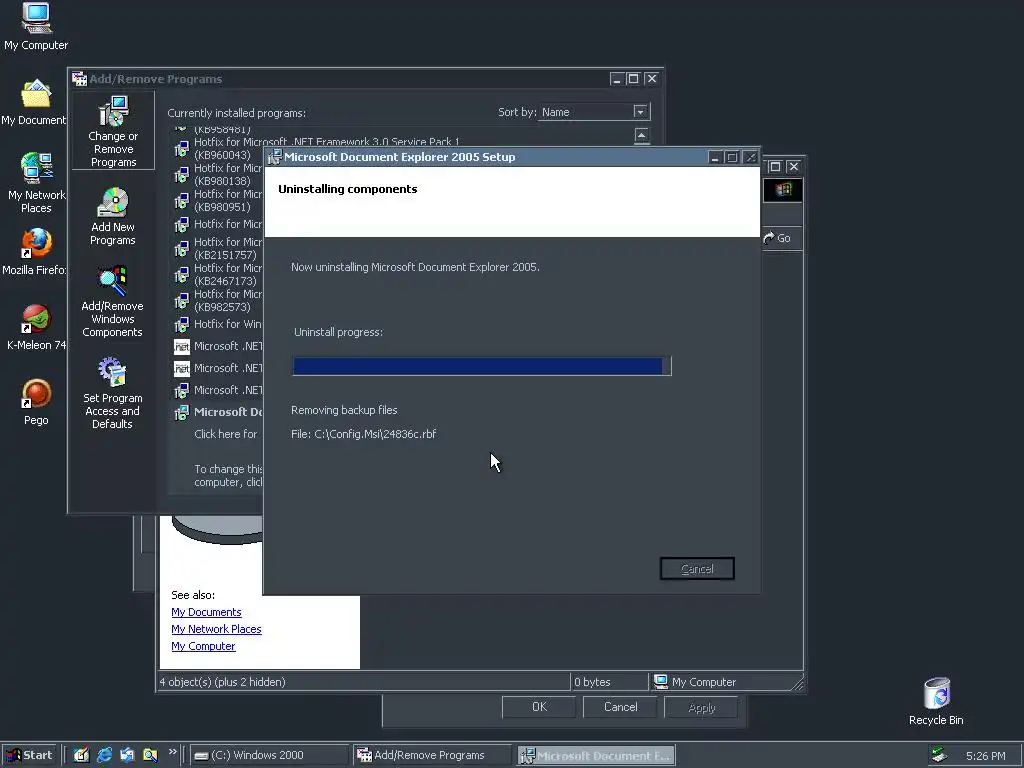The height and width of the screenshot is (768, 1024).
Task: Follow the My Computer link
Action: click(x=203, y=646)
